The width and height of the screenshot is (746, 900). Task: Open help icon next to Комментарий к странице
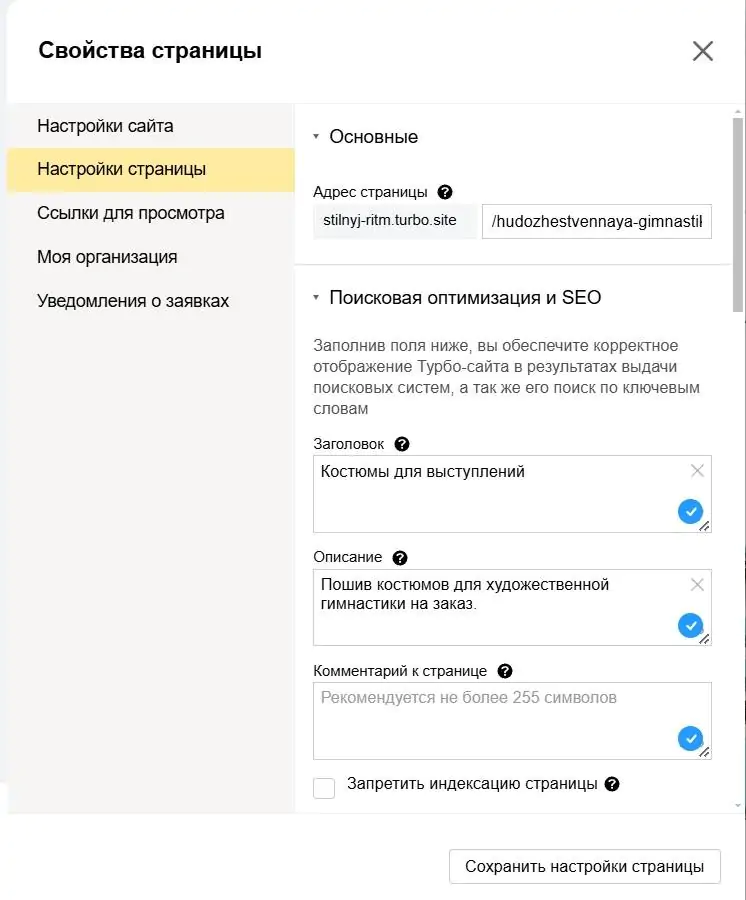[x=504, y=671]
